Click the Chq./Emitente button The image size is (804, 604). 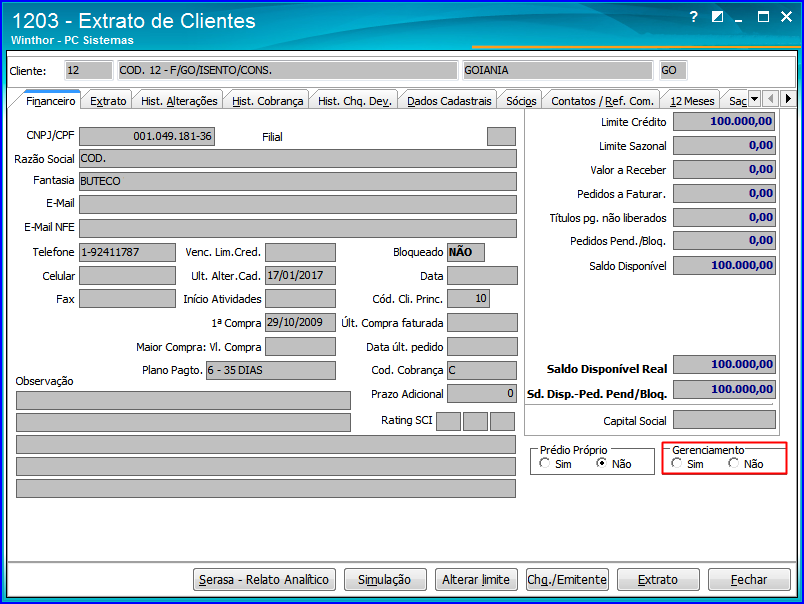[567, 579]
